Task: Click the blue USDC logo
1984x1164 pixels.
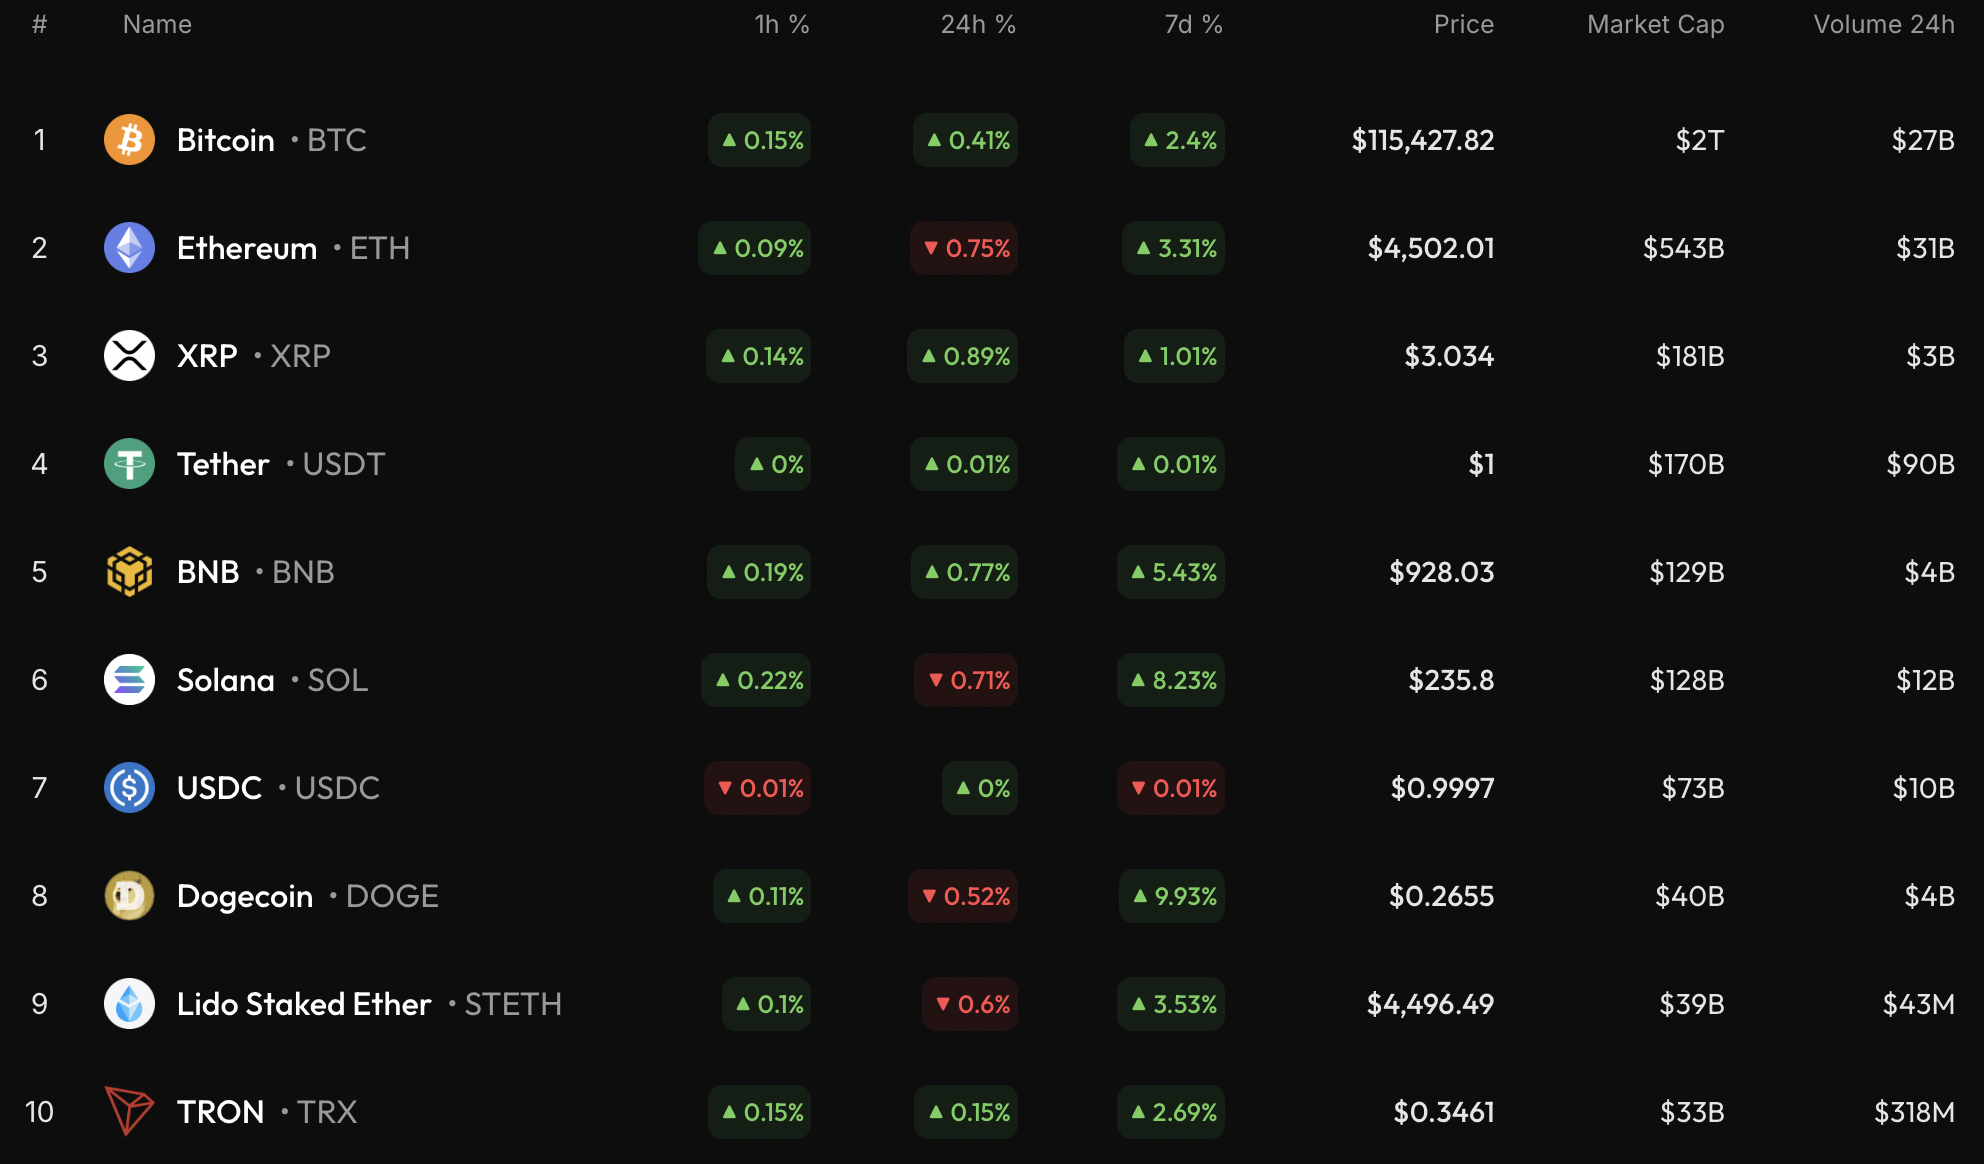Action: pyautogui.click(x=129, y=788)
